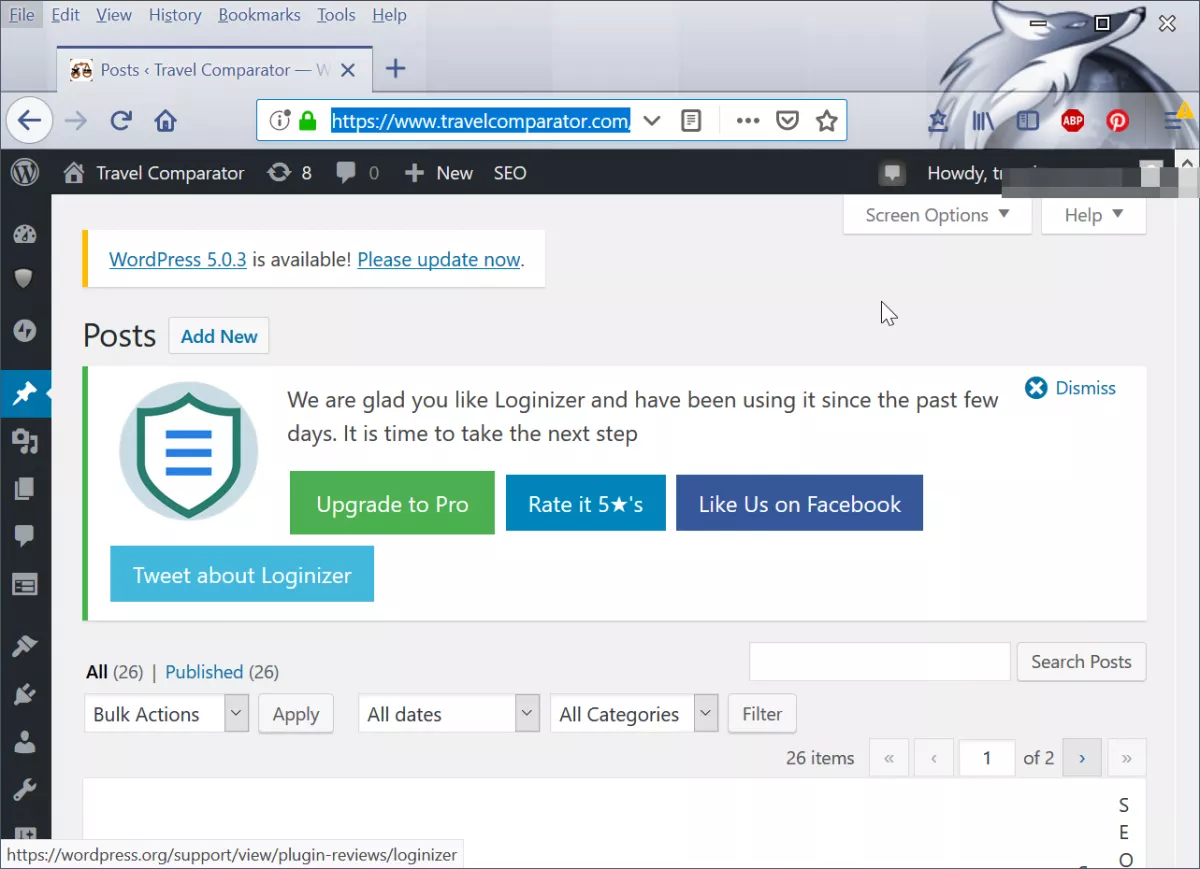The height and width of the screenshot is (869, 1200).
Task: Click the + New admin bar item
Action: click(x=439, y=173)
